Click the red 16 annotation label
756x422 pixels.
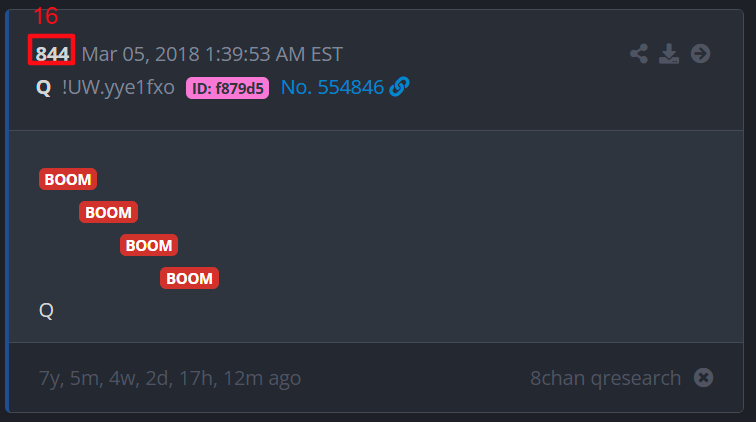pos(46,16)
